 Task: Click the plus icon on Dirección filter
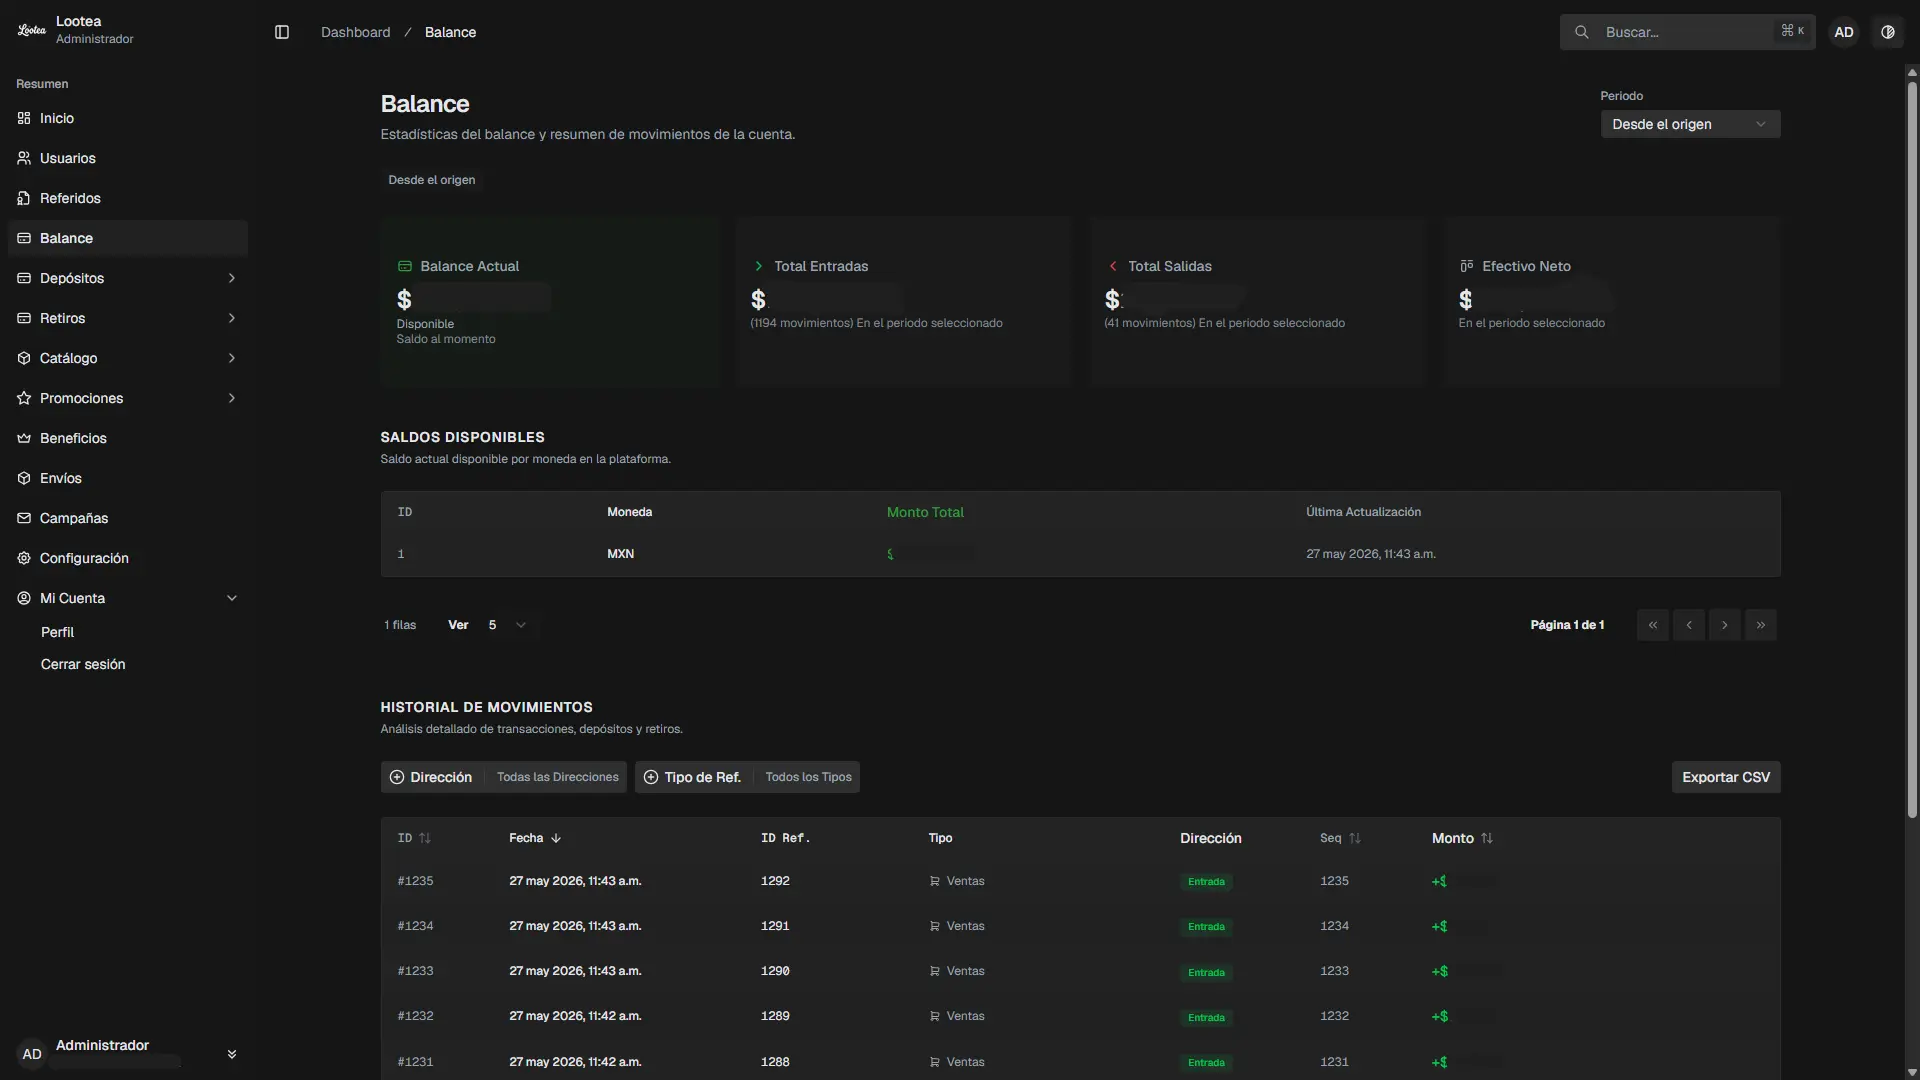(x=397, y=777)
